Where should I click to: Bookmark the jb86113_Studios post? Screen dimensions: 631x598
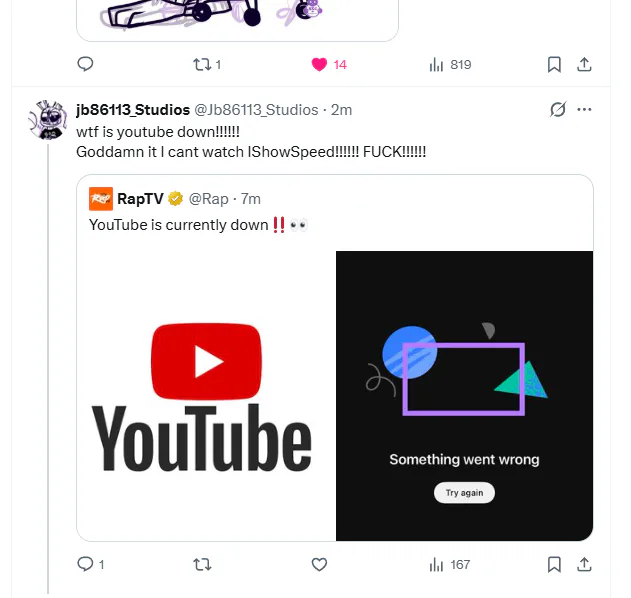coord(554,564)
